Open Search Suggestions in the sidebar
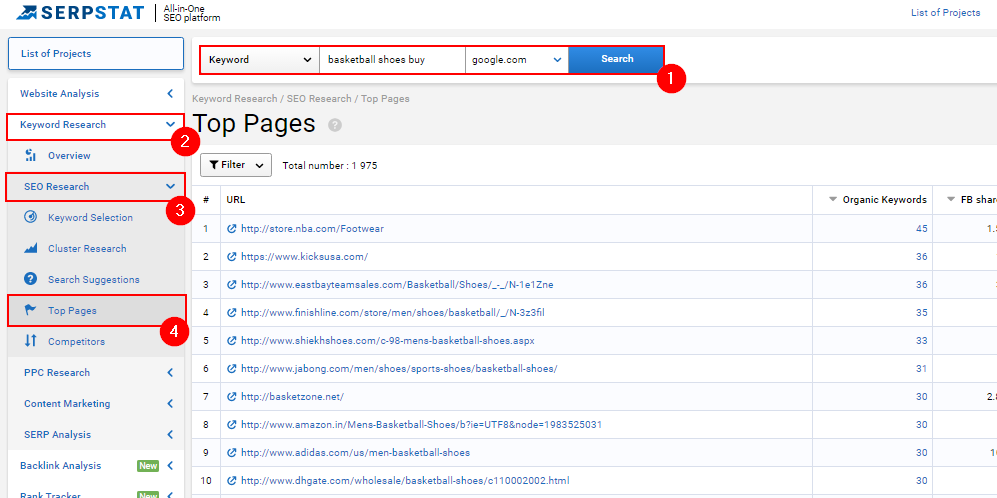Image resolution: width=997 pixels, height=498 pixels. tap(95, 279)
